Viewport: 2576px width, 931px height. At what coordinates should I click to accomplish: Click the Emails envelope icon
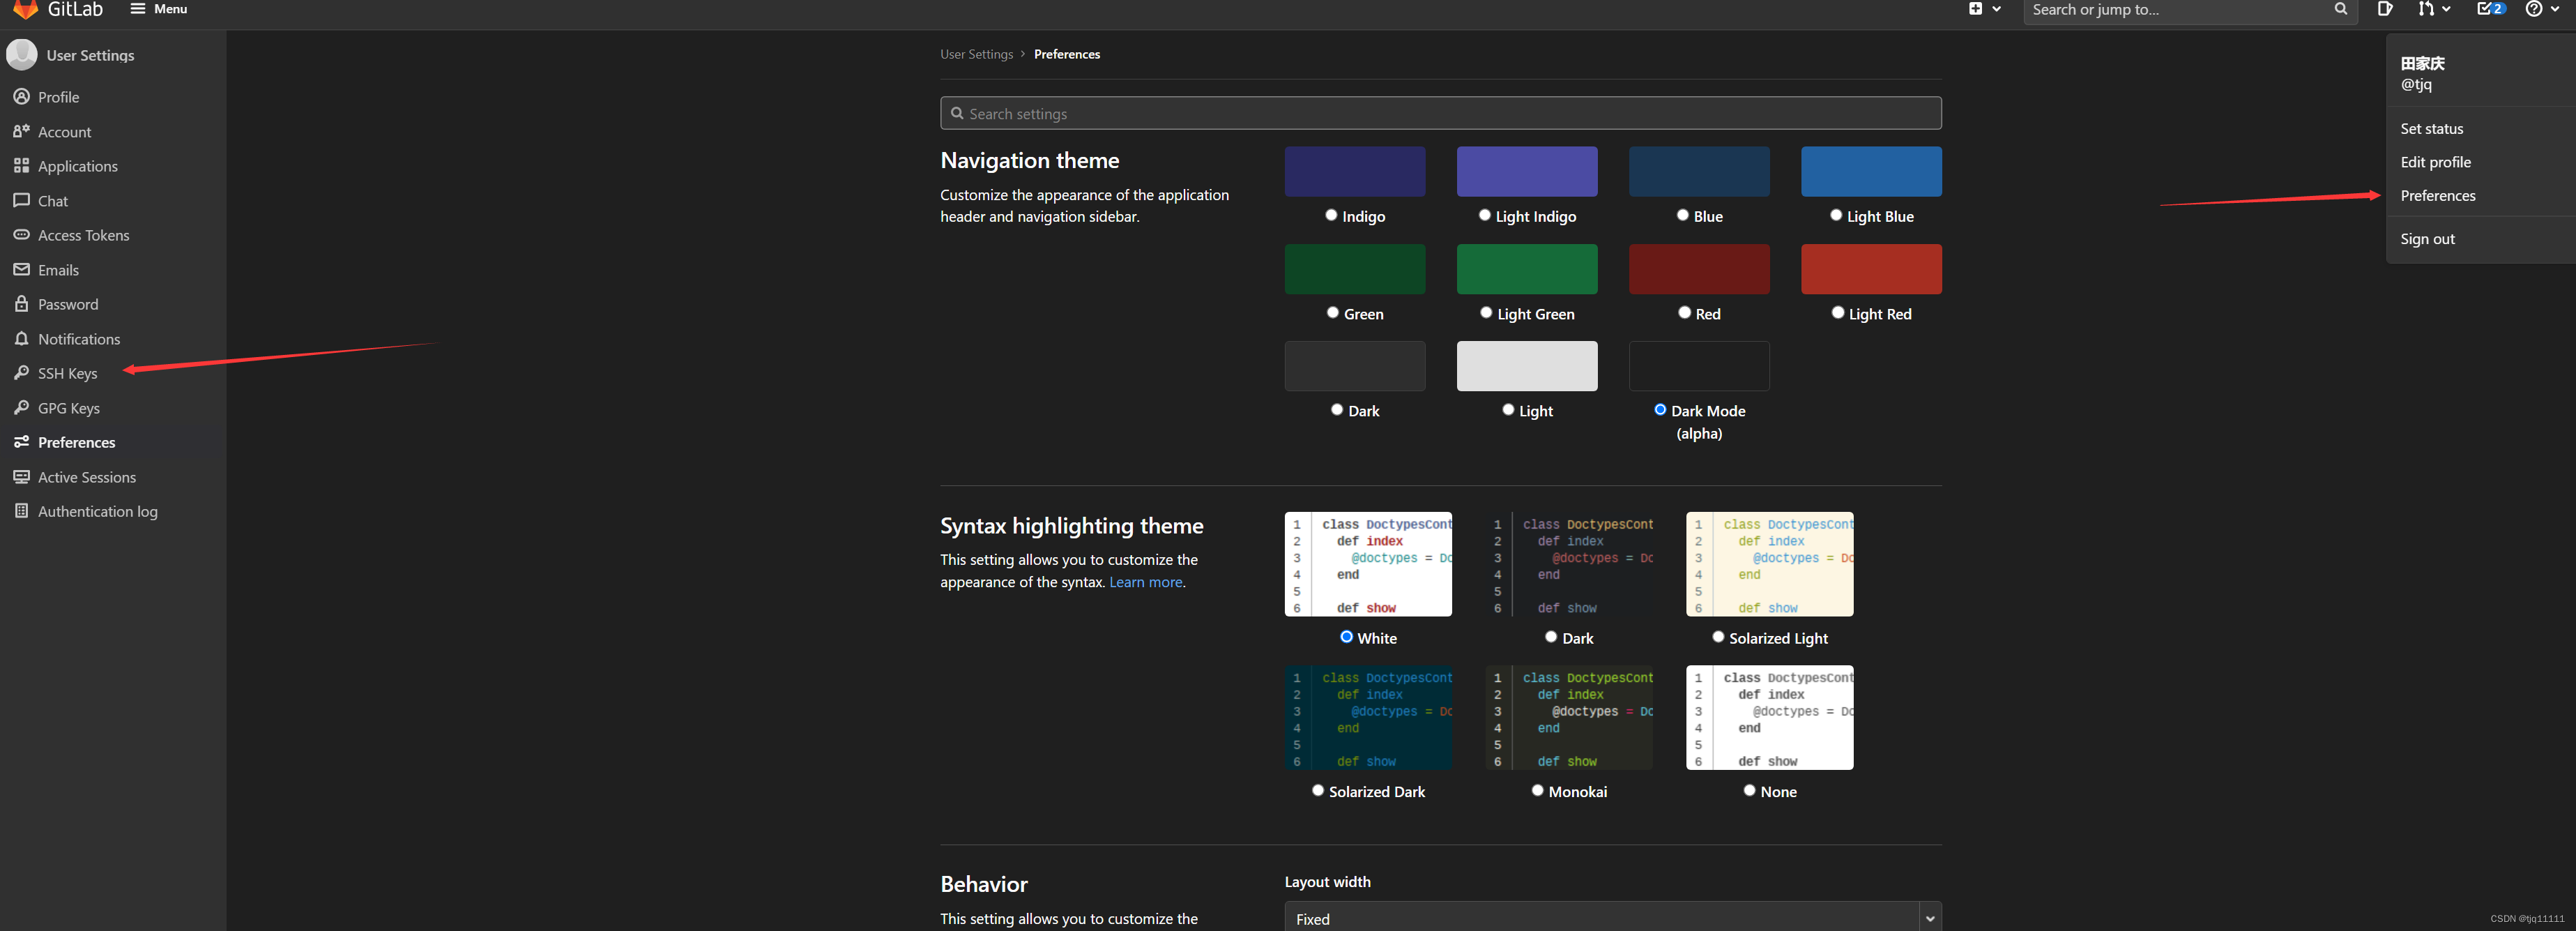pyautogui.click(x=21, y=269)
